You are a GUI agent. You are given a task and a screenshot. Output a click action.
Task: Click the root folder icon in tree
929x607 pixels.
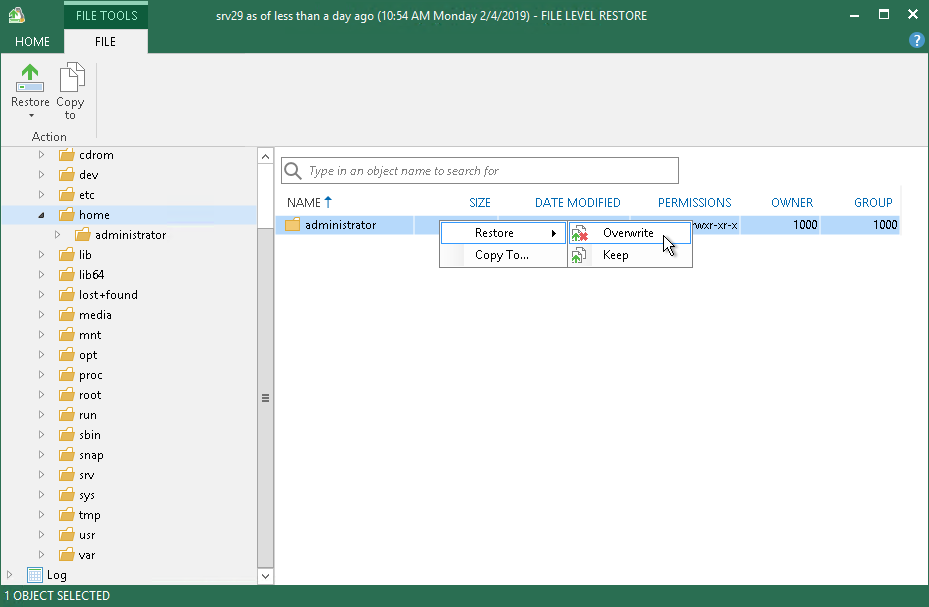(x=66, y=395)
